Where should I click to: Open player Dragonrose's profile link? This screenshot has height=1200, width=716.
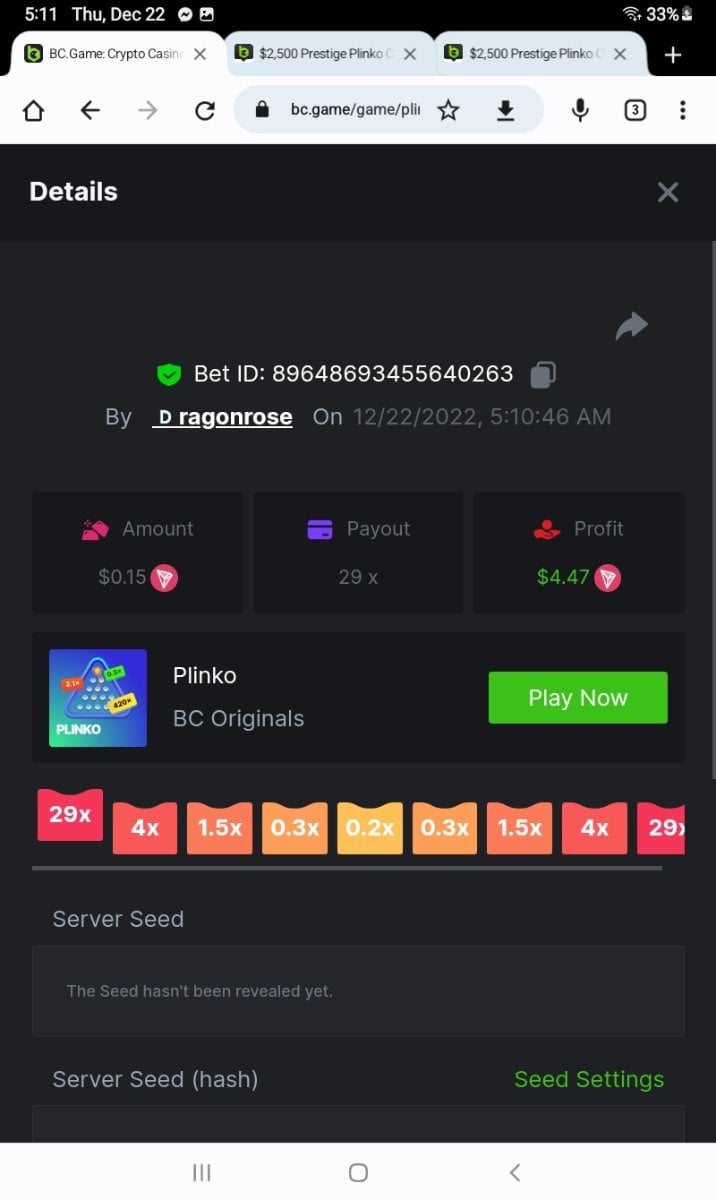click(x=222, y=417)
